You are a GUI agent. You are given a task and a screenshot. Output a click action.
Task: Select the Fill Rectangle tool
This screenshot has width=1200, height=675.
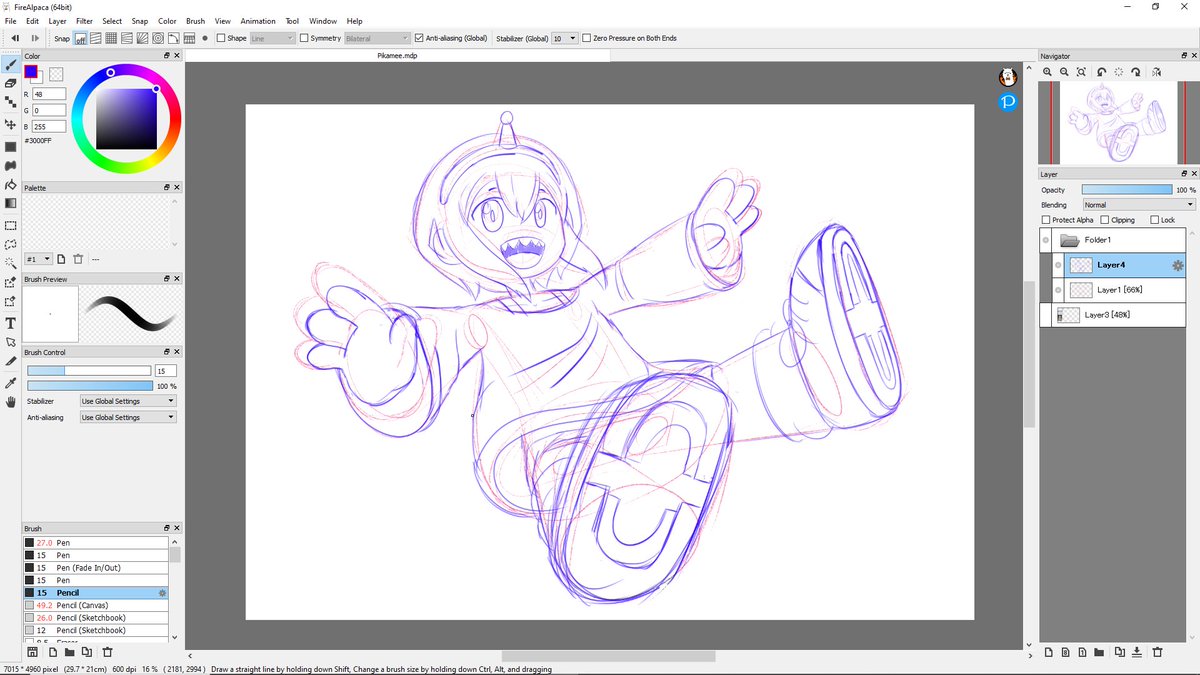pos(10,146)
